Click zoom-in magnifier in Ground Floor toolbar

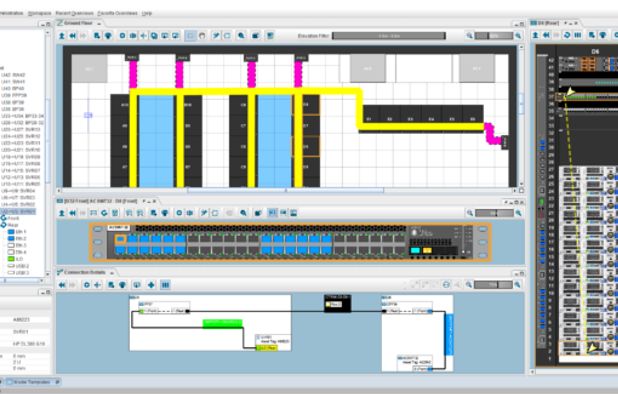point(518,36)
